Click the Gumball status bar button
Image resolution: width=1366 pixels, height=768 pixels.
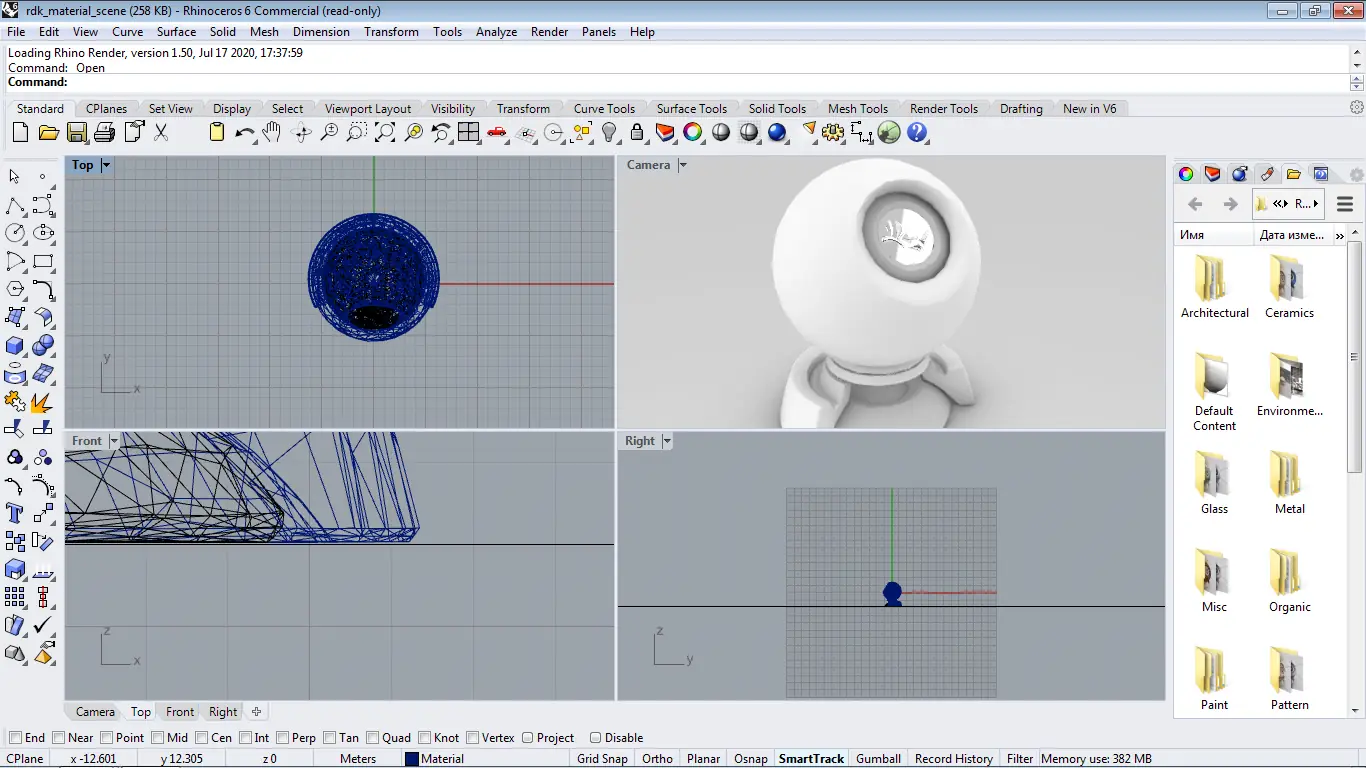pyautogui.click(x=878, y=759)
